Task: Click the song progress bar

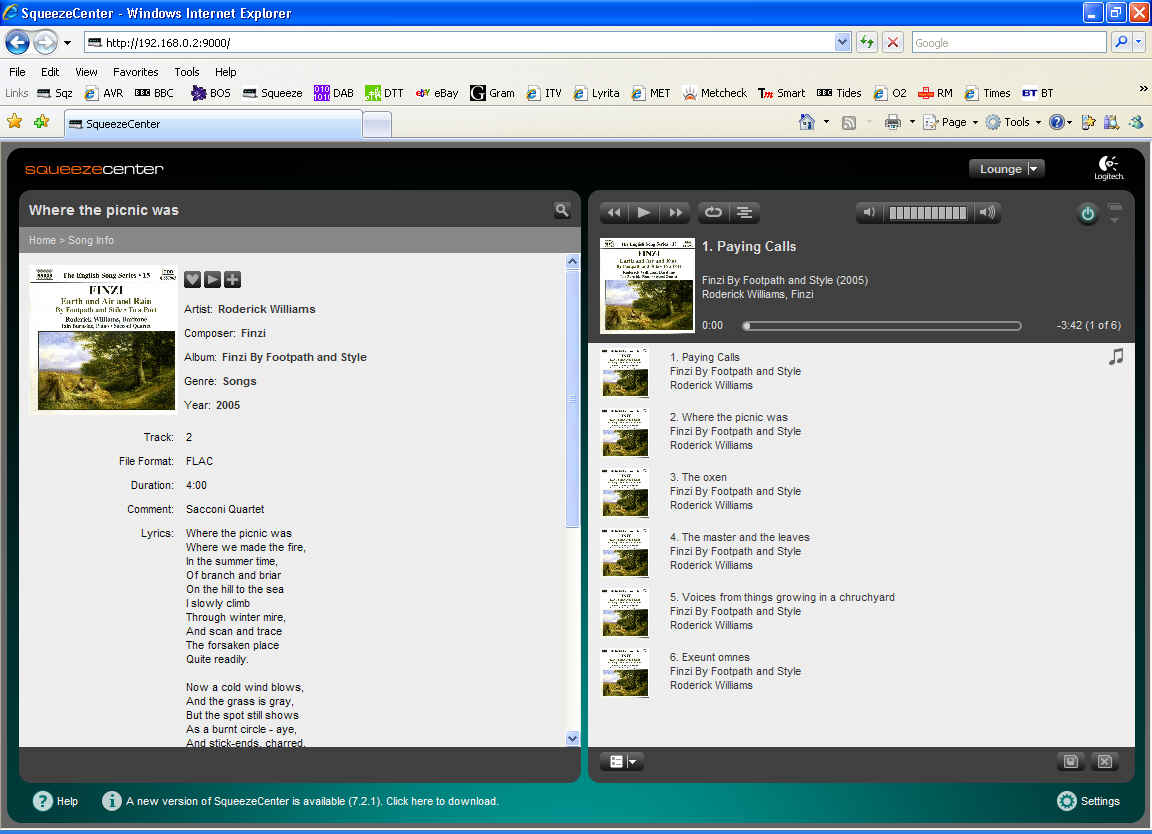Action: click(x=881, y=326)
